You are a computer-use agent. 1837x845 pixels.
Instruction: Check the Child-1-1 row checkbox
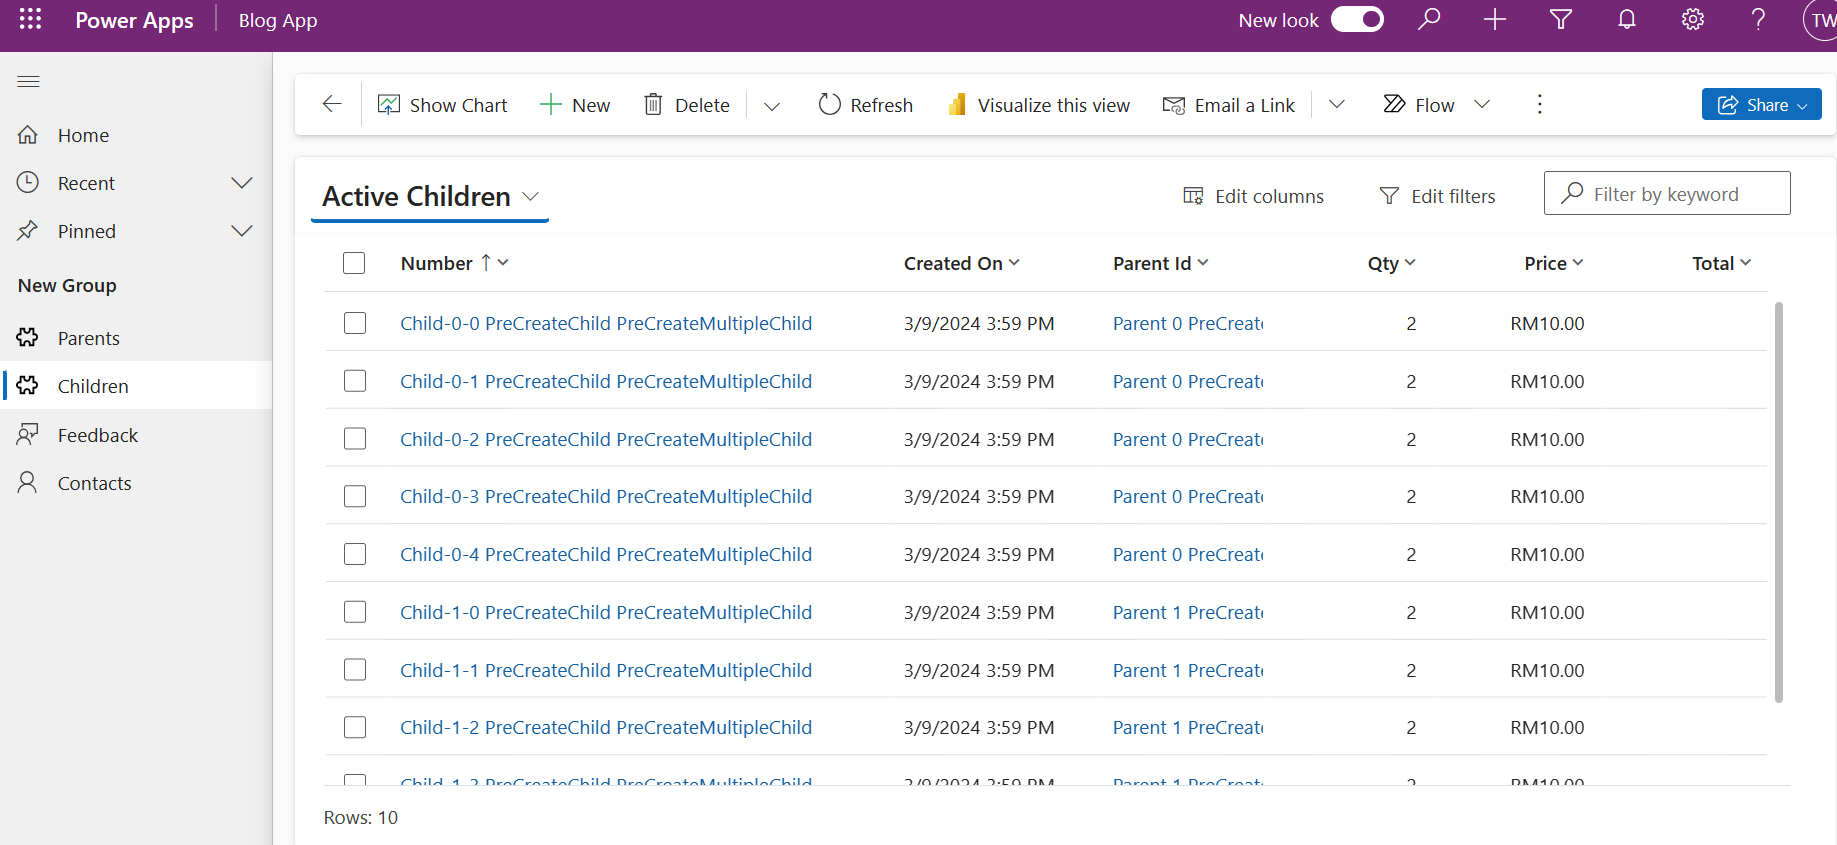[355, 670]
